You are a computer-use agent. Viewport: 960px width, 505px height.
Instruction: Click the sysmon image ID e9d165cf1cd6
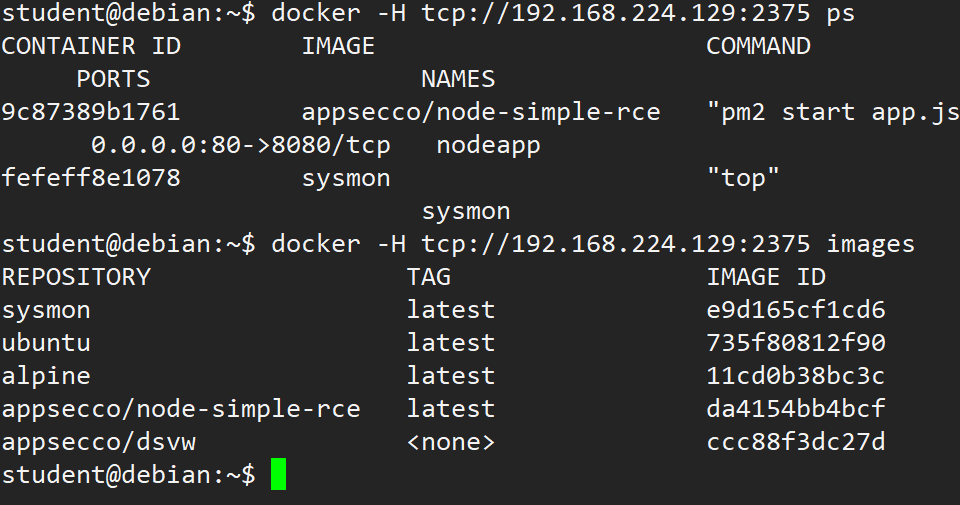pyautogui.click(x=796, y=310)
